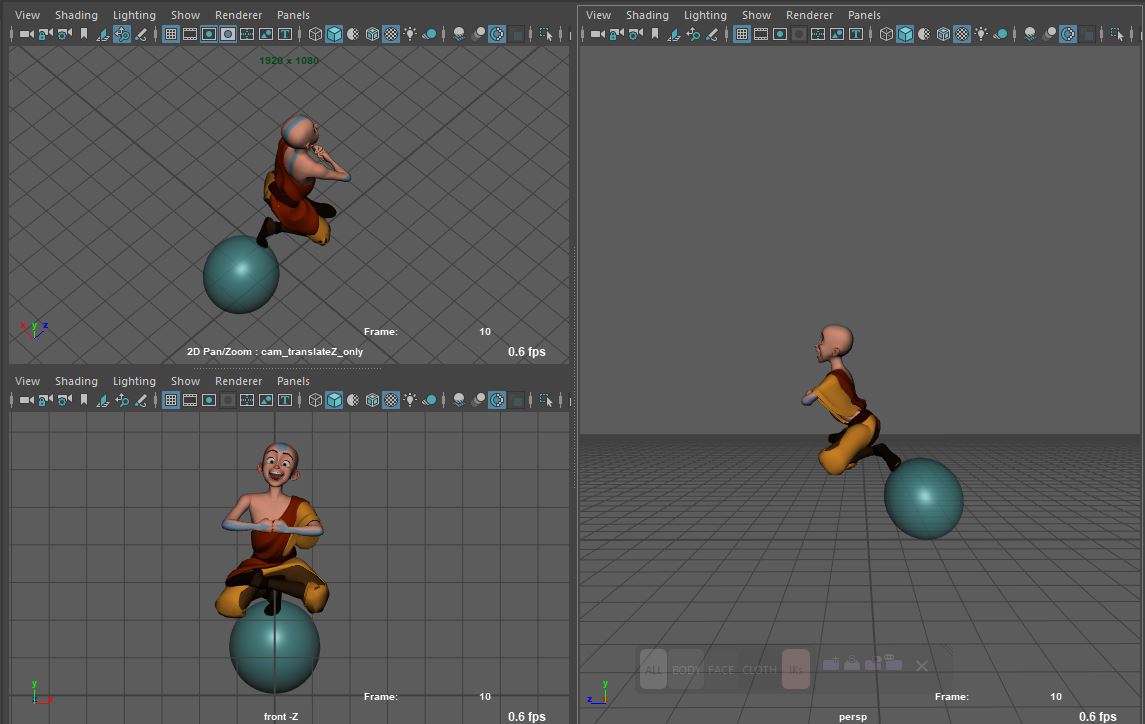Open View menu of top-left camera panel
The width and height of the screenshot is (1145, 724).
pos(28,15)
